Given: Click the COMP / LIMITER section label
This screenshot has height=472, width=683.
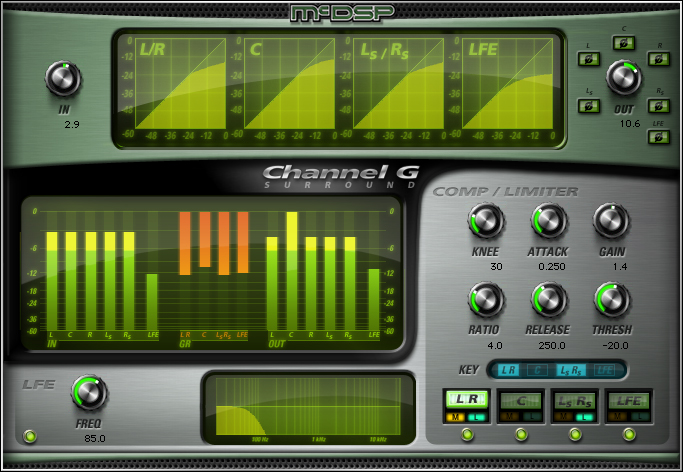Looking at the screenshot, I should (x=505, y=192).
